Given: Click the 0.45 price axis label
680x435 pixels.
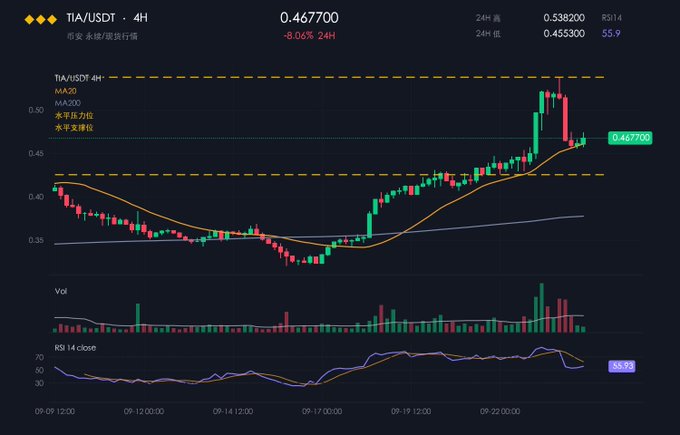Looking at the screenshot, I should click(x=36, y=154).
